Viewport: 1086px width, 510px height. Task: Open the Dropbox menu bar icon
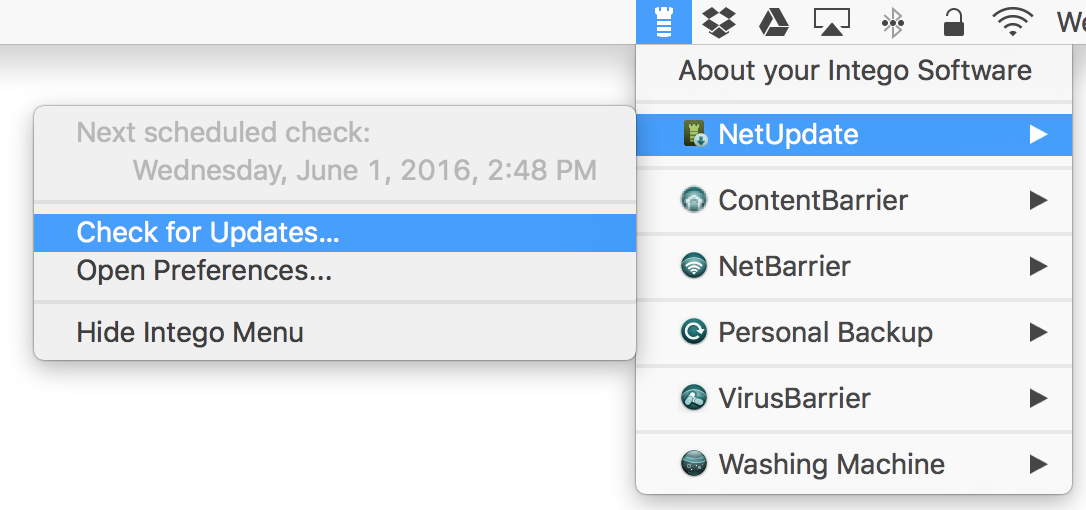[719, 22]
